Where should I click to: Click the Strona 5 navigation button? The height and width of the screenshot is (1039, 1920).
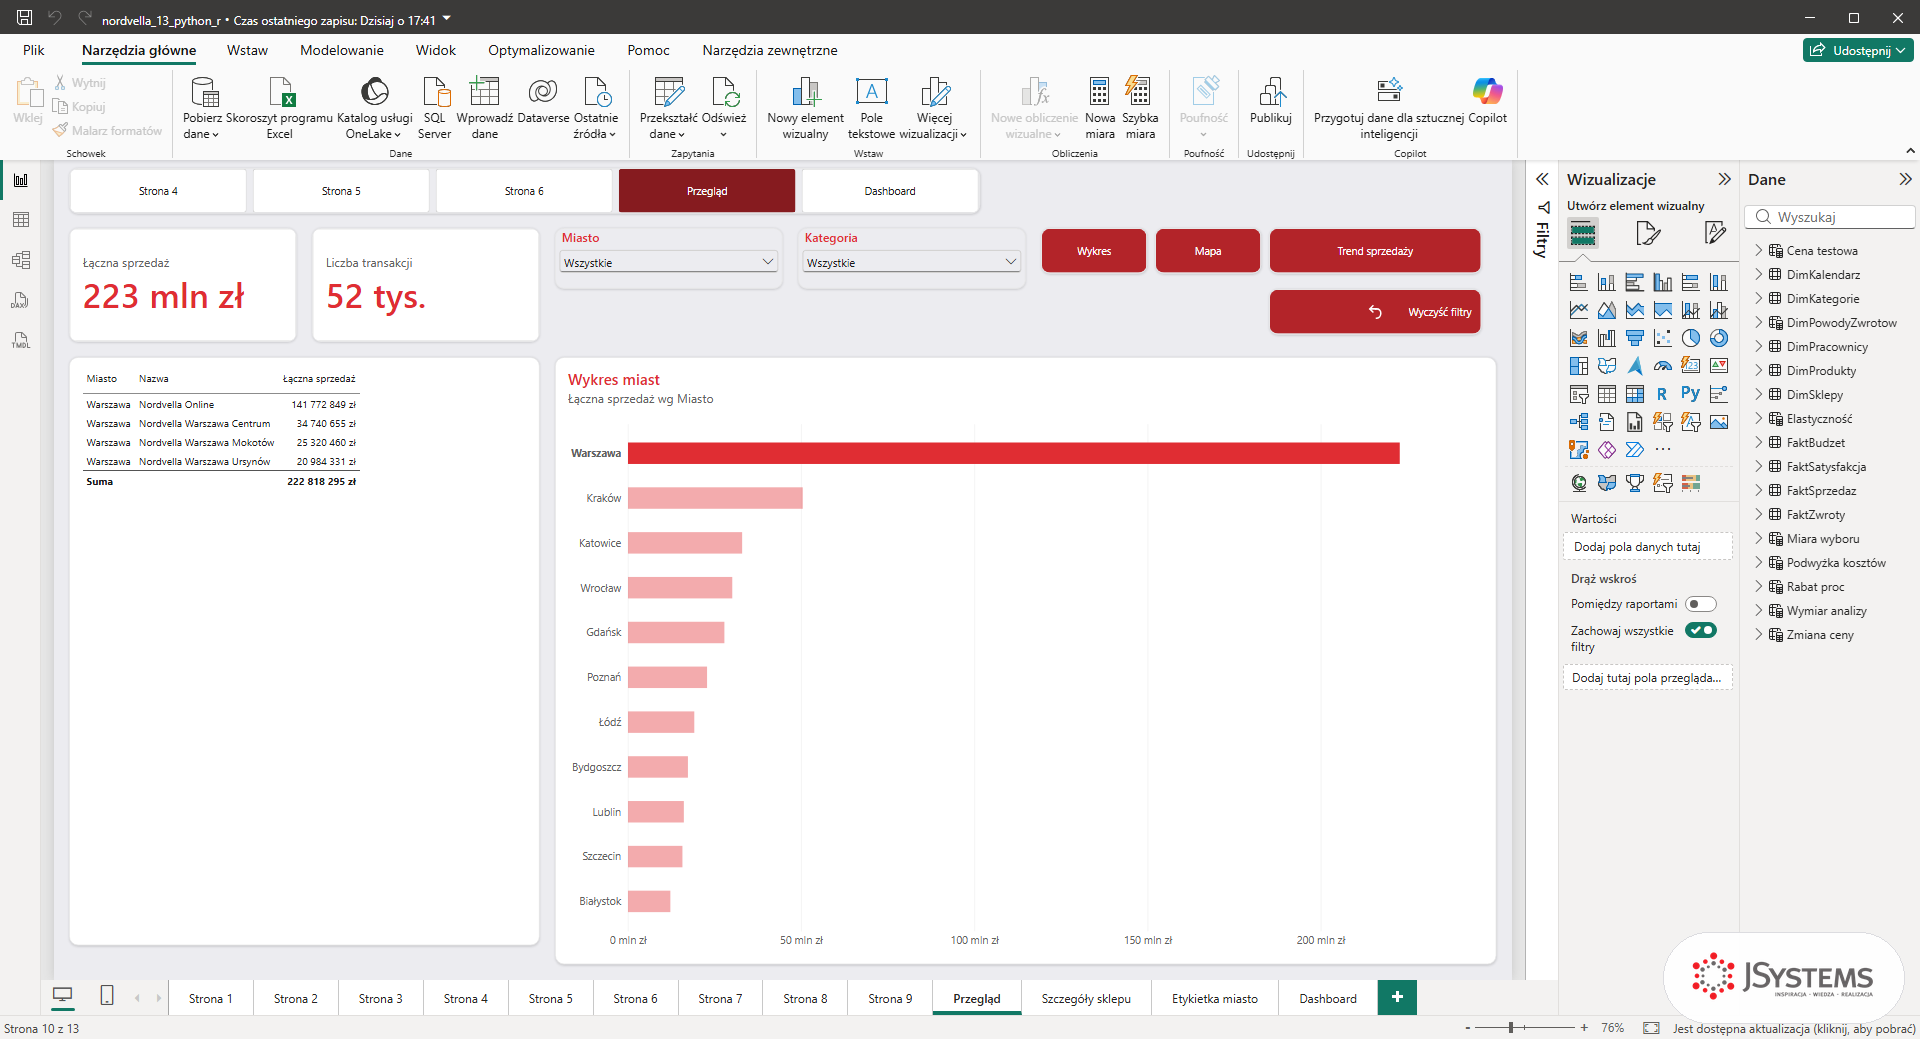[341, 191]
